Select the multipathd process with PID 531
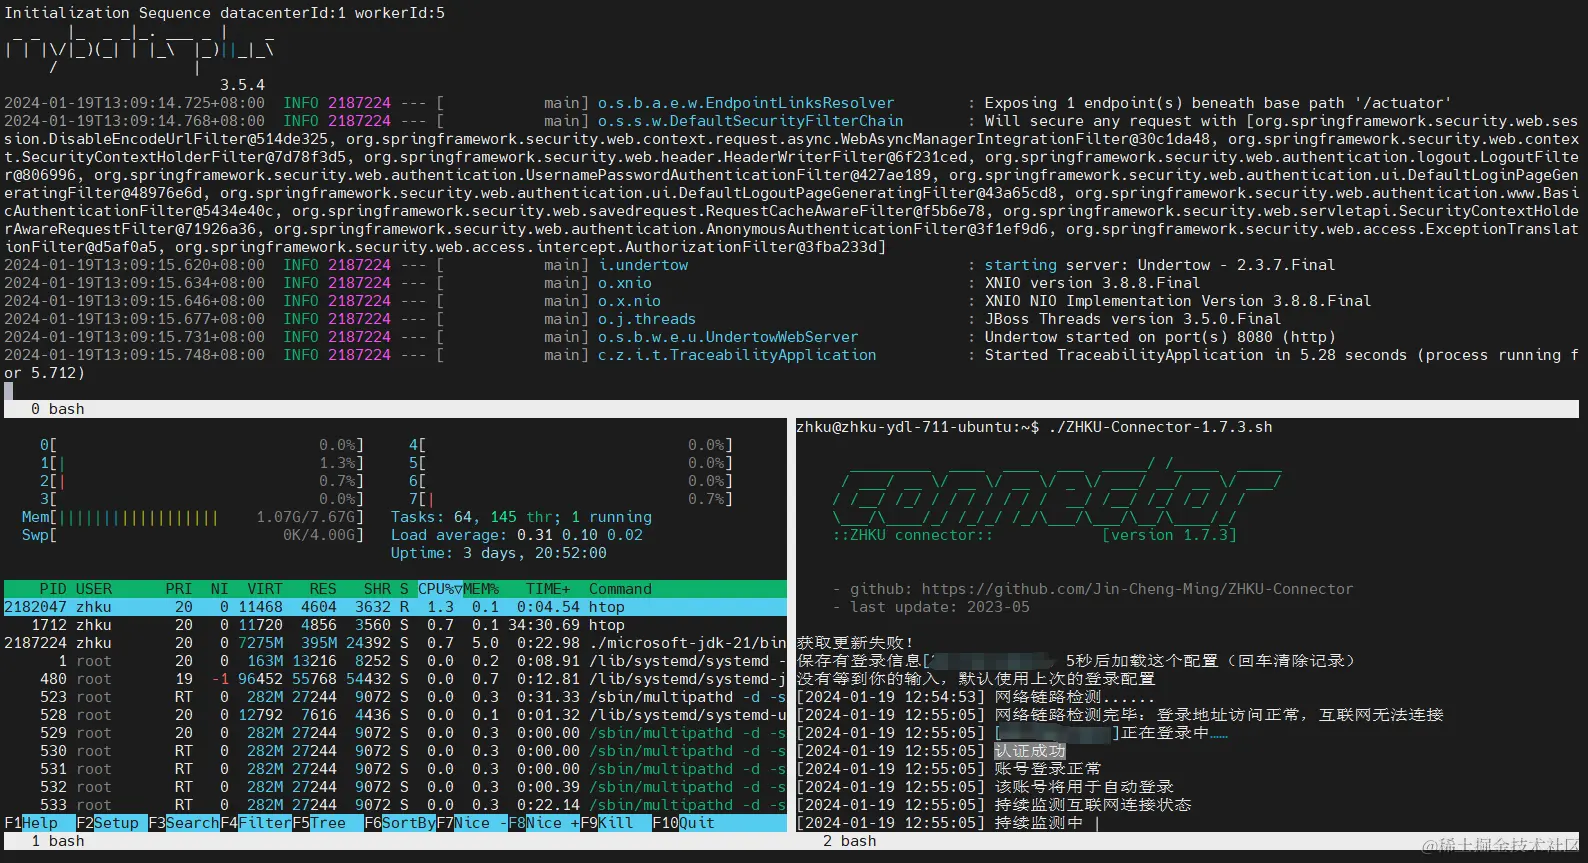 click(395, 769)
